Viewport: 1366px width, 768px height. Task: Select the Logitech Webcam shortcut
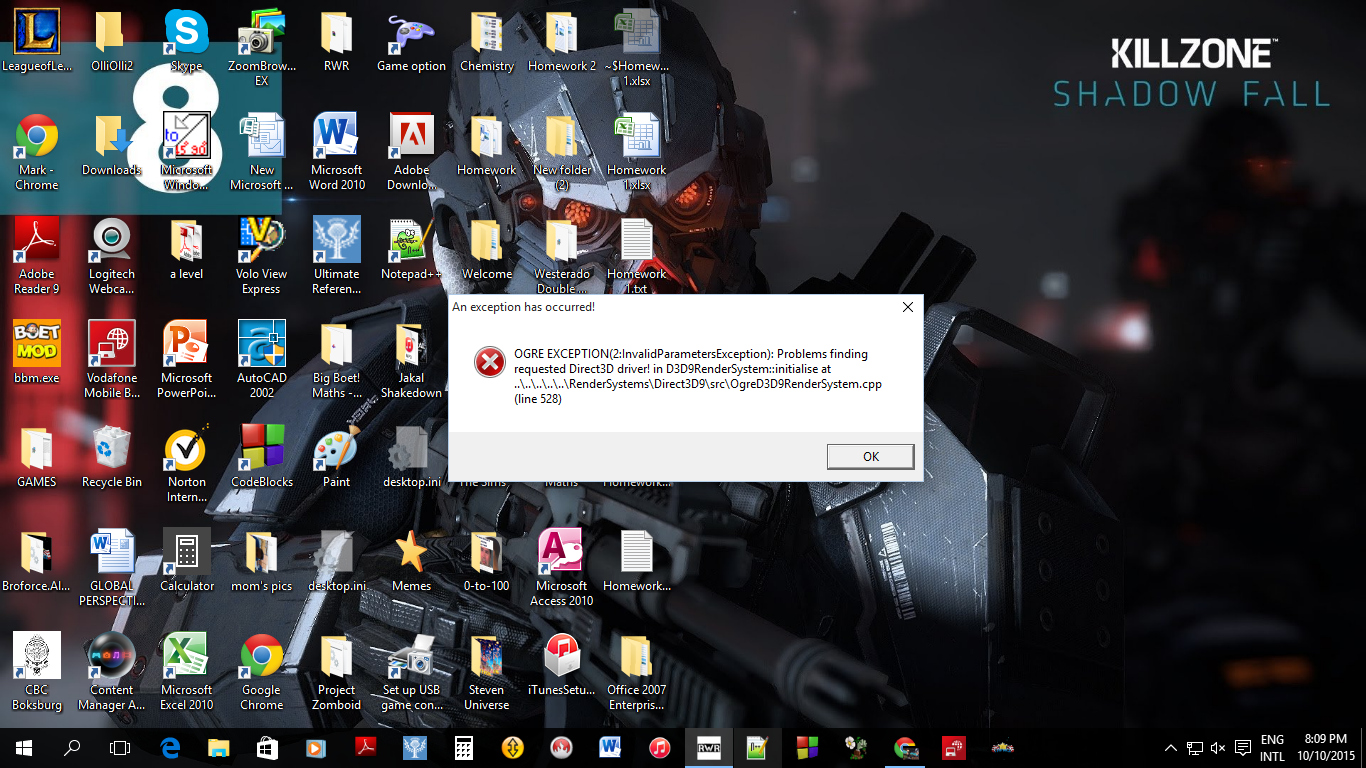pos(112,256)
